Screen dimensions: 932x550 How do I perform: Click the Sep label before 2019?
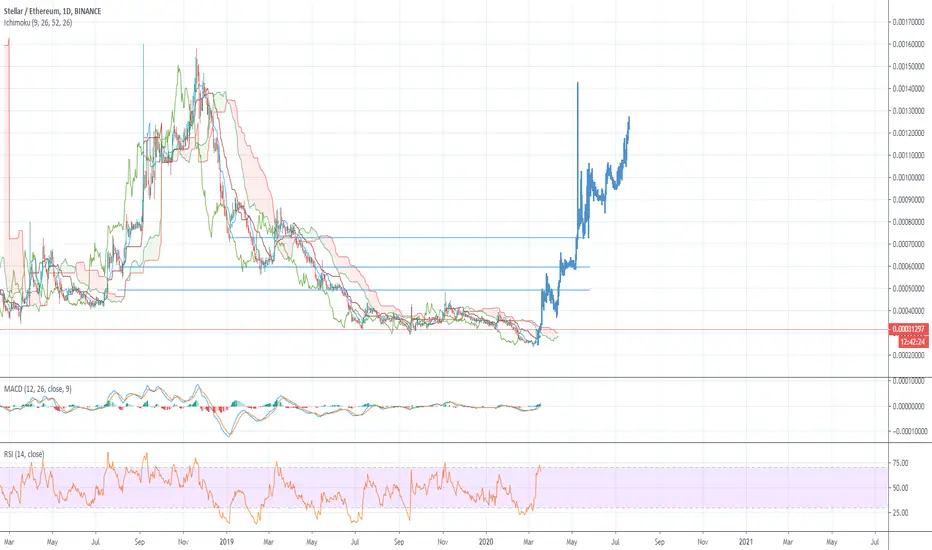point(140,542)
